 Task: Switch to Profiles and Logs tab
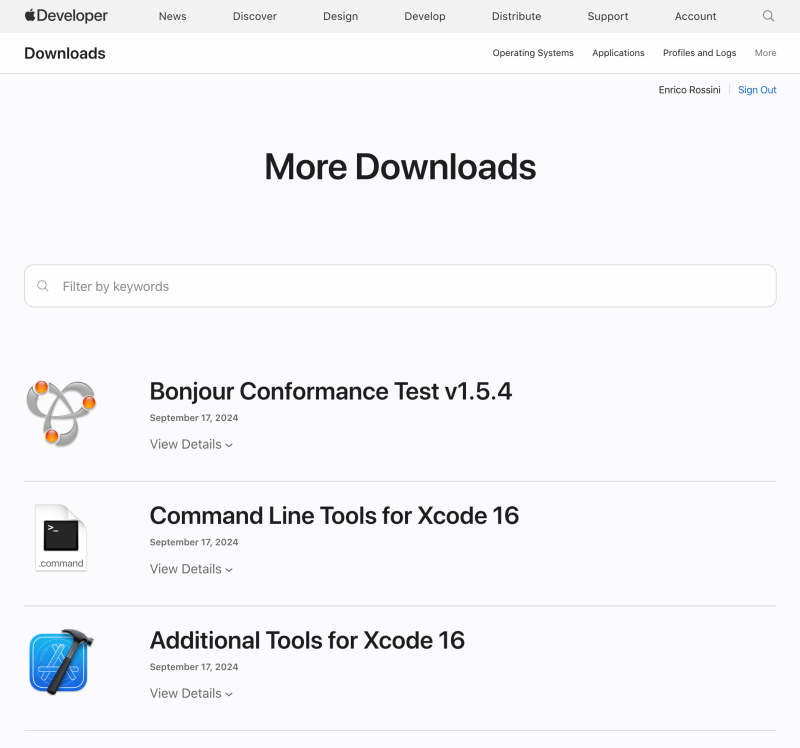699,53
